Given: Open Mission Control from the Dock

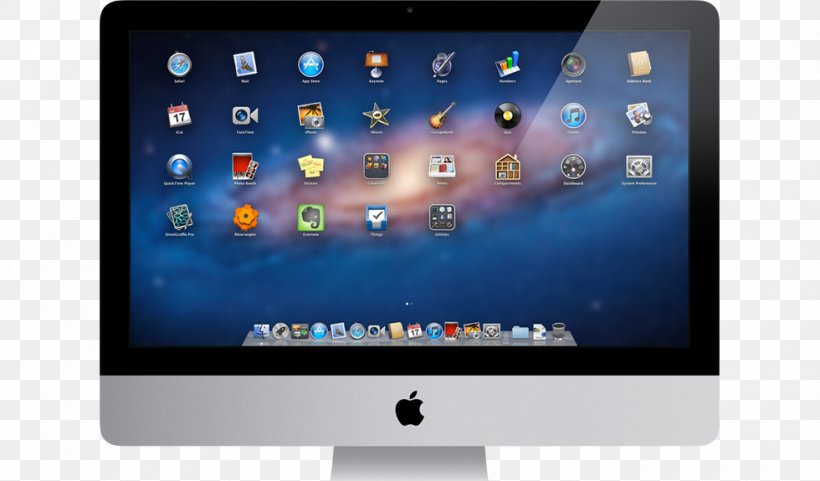Looking at the screenshot, I should point(300,331).
